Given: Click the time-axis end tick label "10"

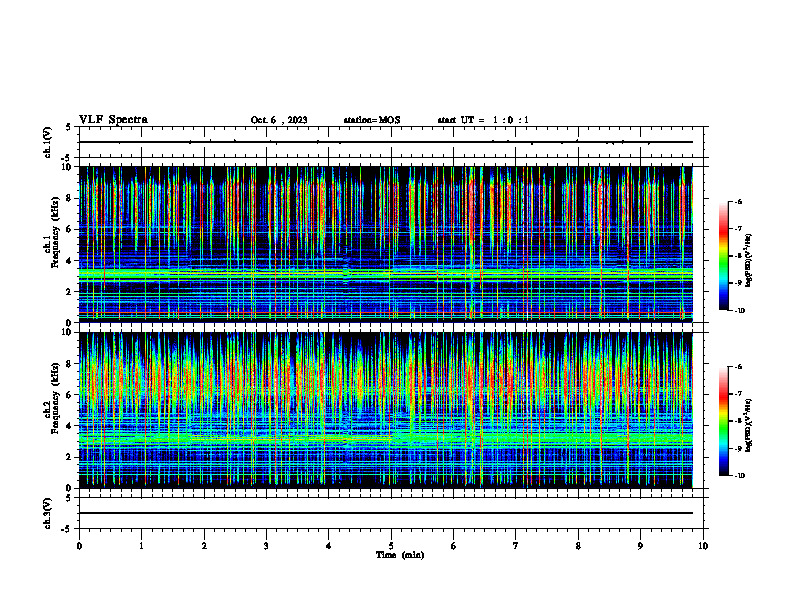Looking at the screenshot, I should (x=703, y=546).
